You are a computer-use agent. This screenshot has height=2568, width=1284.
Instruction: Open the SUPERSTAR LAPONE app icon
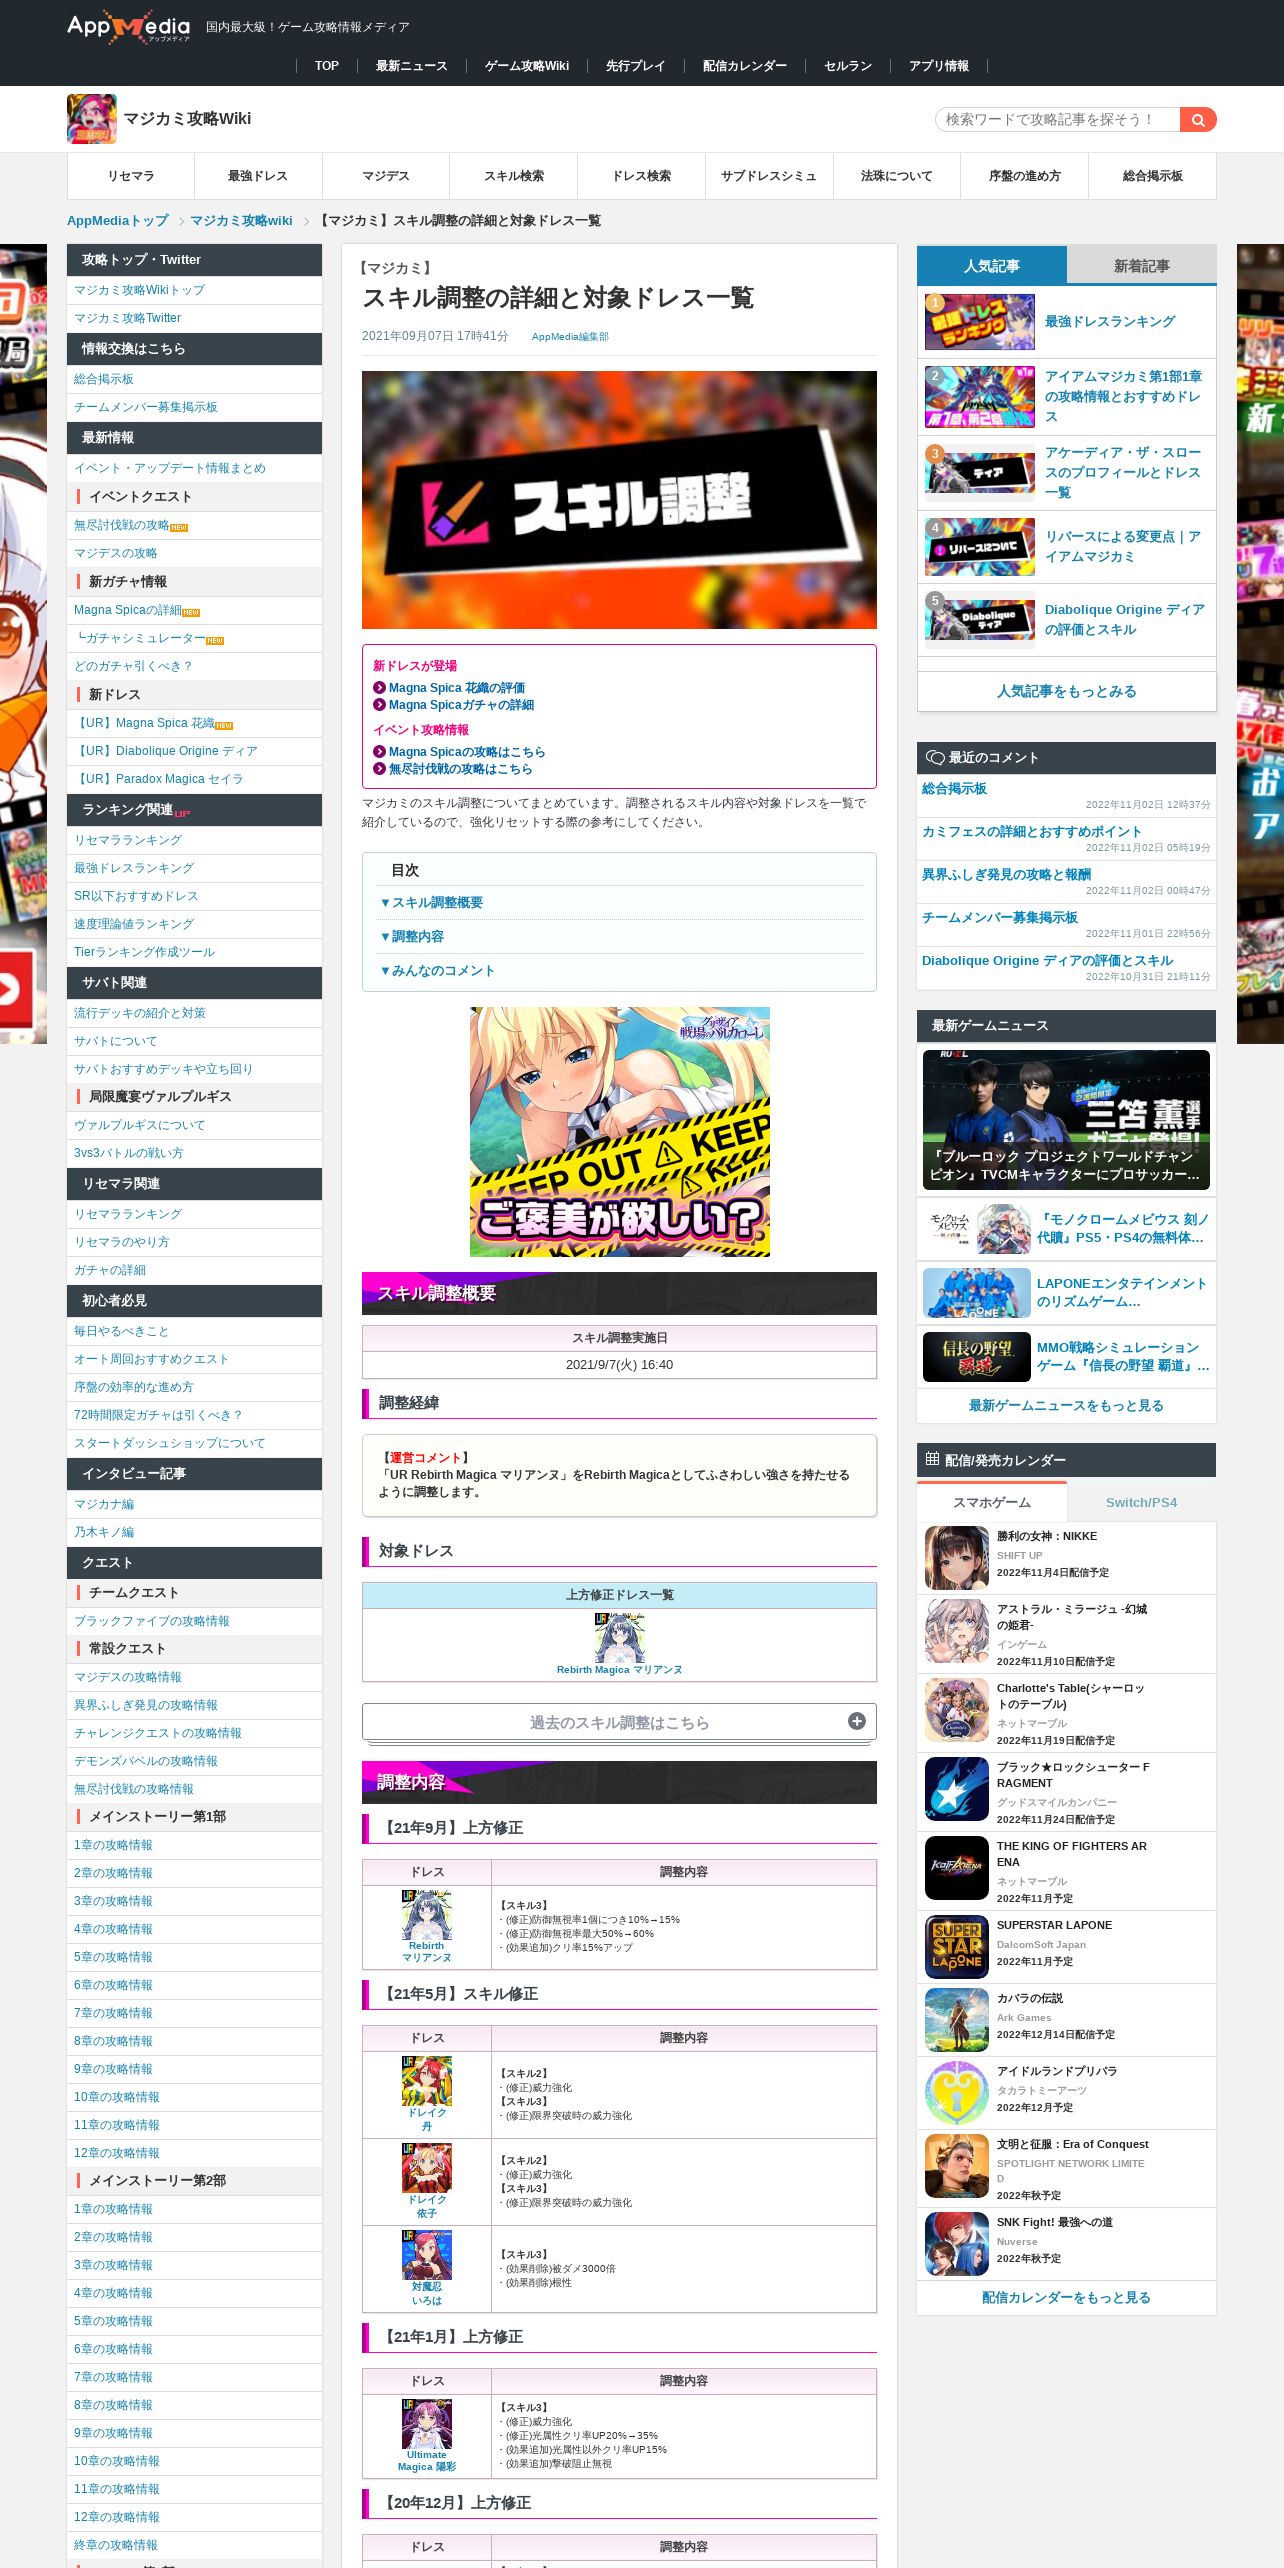click(x=957, y=1947)
